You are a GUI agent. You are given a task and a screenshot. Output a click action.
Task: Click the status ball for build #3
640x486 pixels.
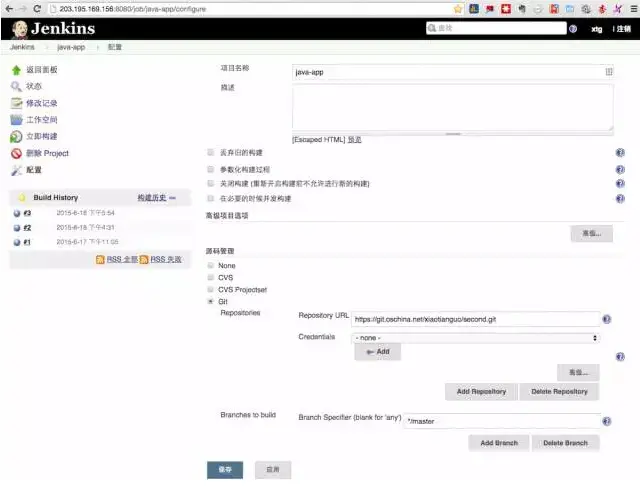pyautogui.click(x=17, y=213)
